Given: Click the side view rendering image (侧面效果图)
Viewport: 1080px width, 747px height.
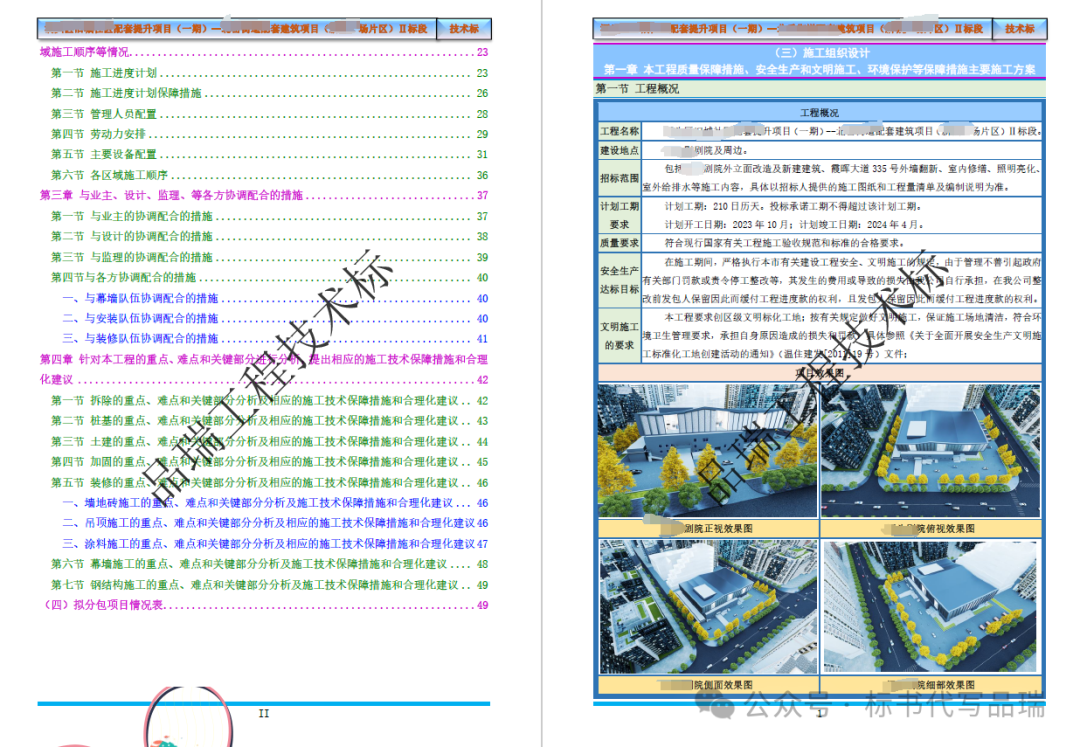Looking at the screenshot, I should 707,607.
